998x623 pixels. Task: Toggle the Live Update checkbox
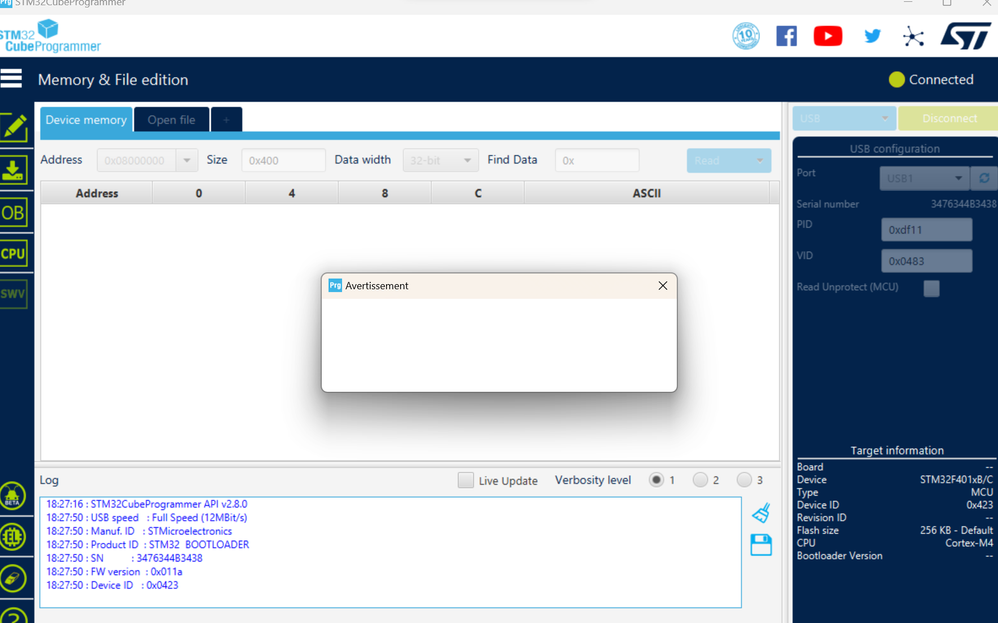pyautogui.click(x=466, y=480)
